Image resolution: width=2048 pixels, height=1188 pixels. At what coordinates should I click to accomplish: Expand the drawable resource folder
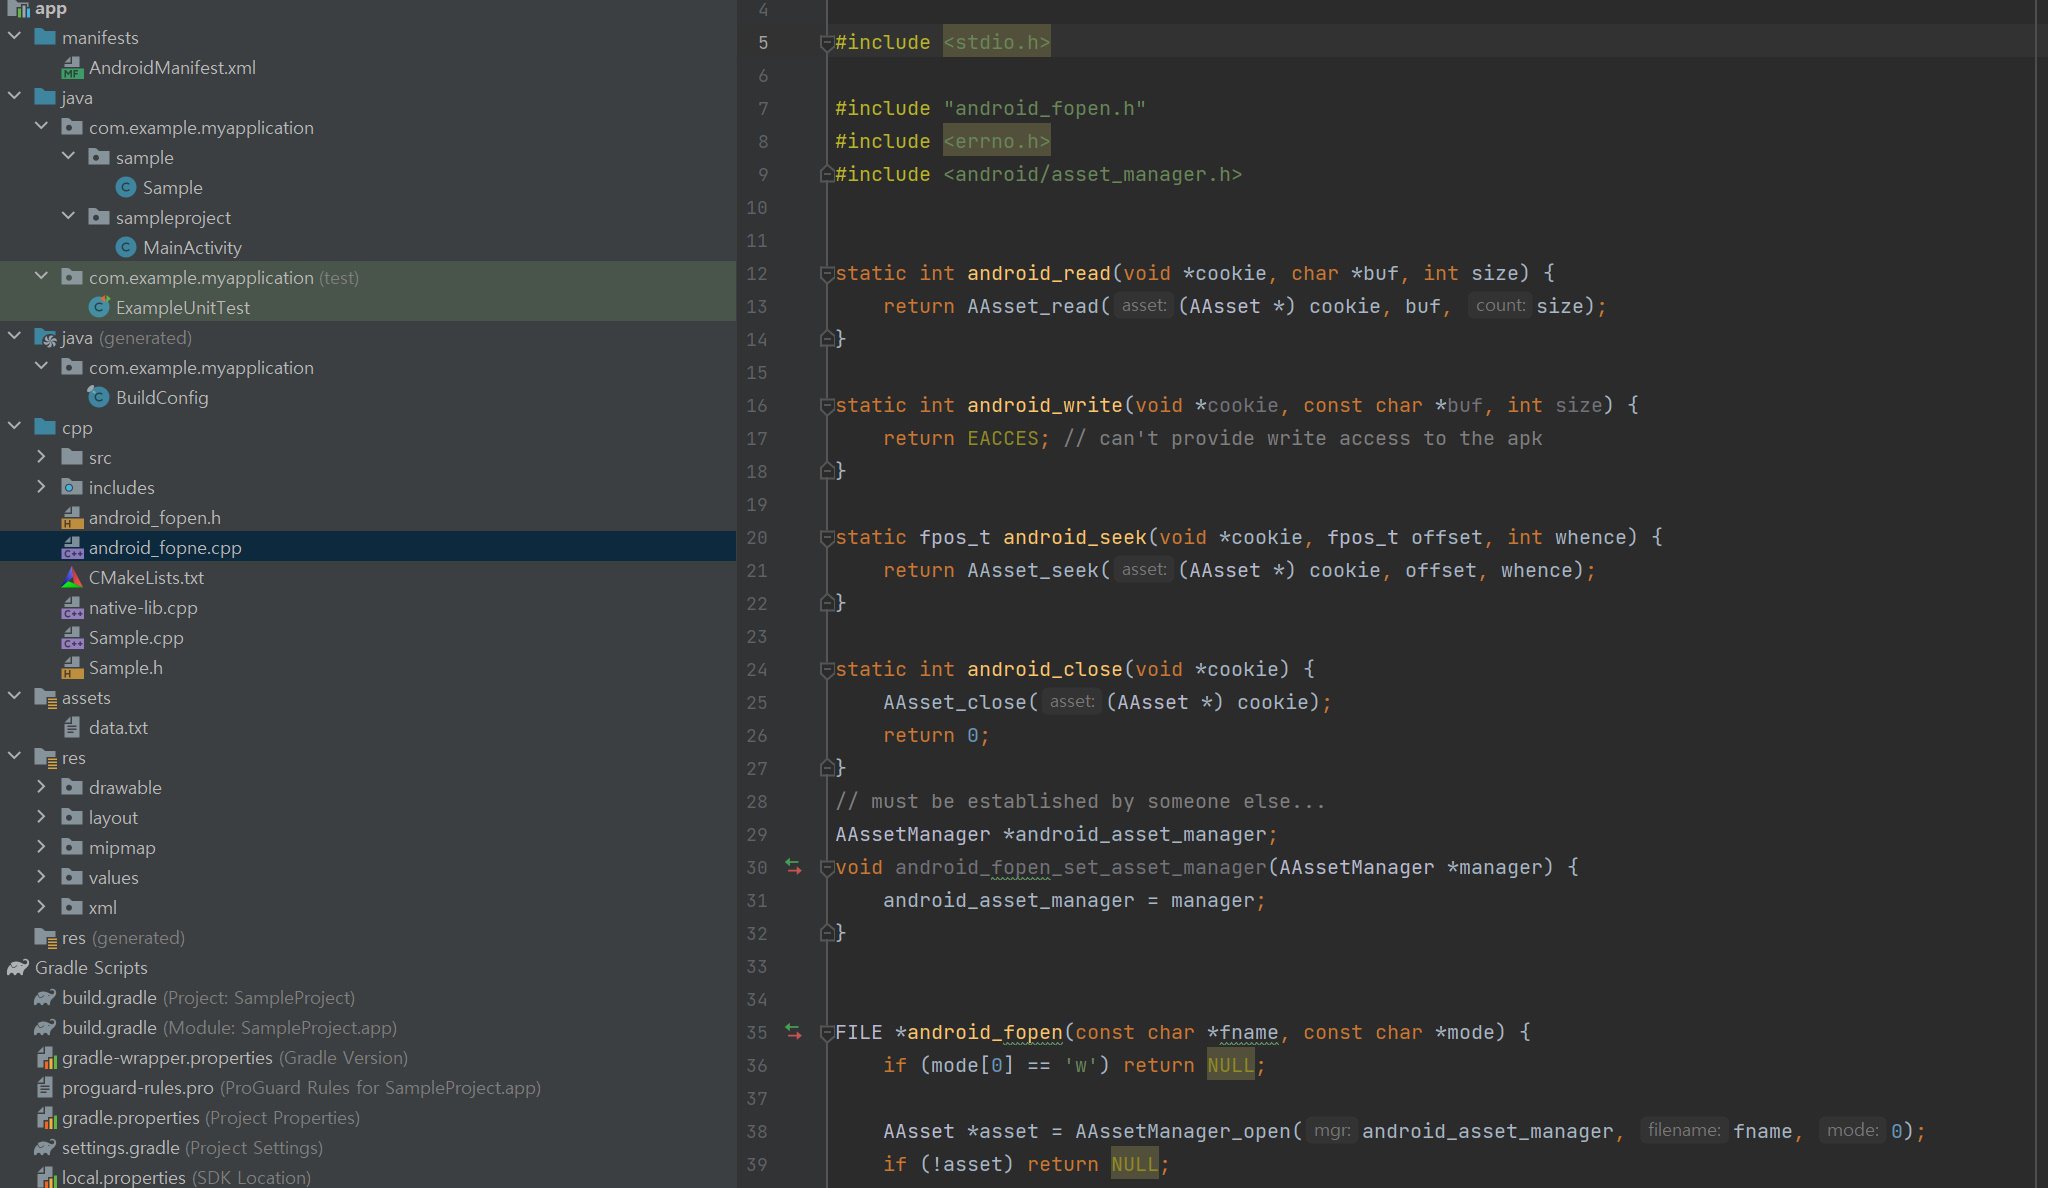click(x=41, y=787)
